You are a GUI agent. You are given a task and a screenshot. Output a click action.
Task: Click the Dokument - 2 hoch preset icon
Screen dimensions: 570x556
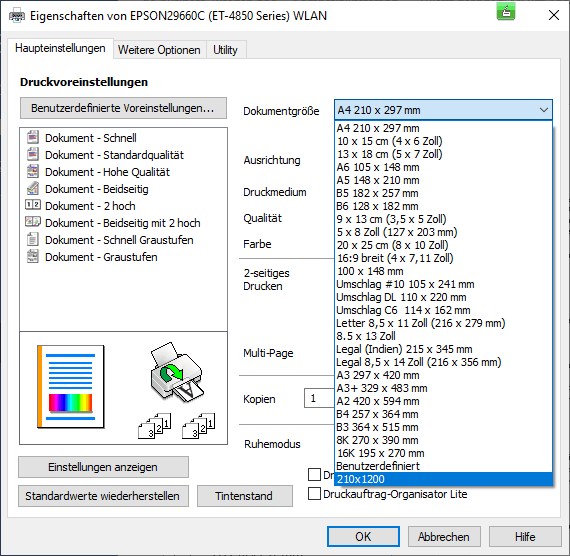pyautogui.click(x=33, y=205)
